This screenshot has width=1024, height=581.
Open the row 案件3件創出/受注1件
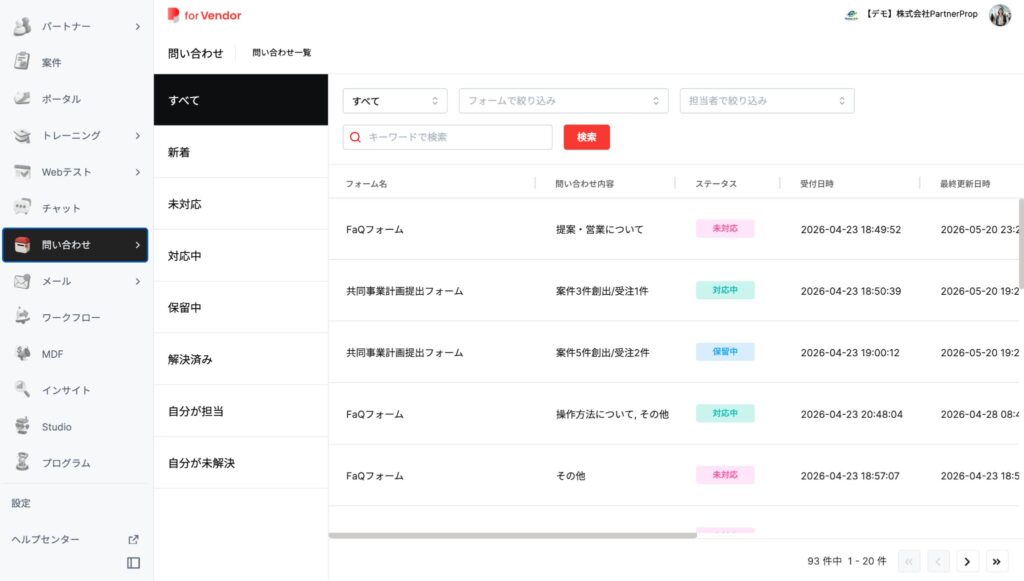click(676, 290)
